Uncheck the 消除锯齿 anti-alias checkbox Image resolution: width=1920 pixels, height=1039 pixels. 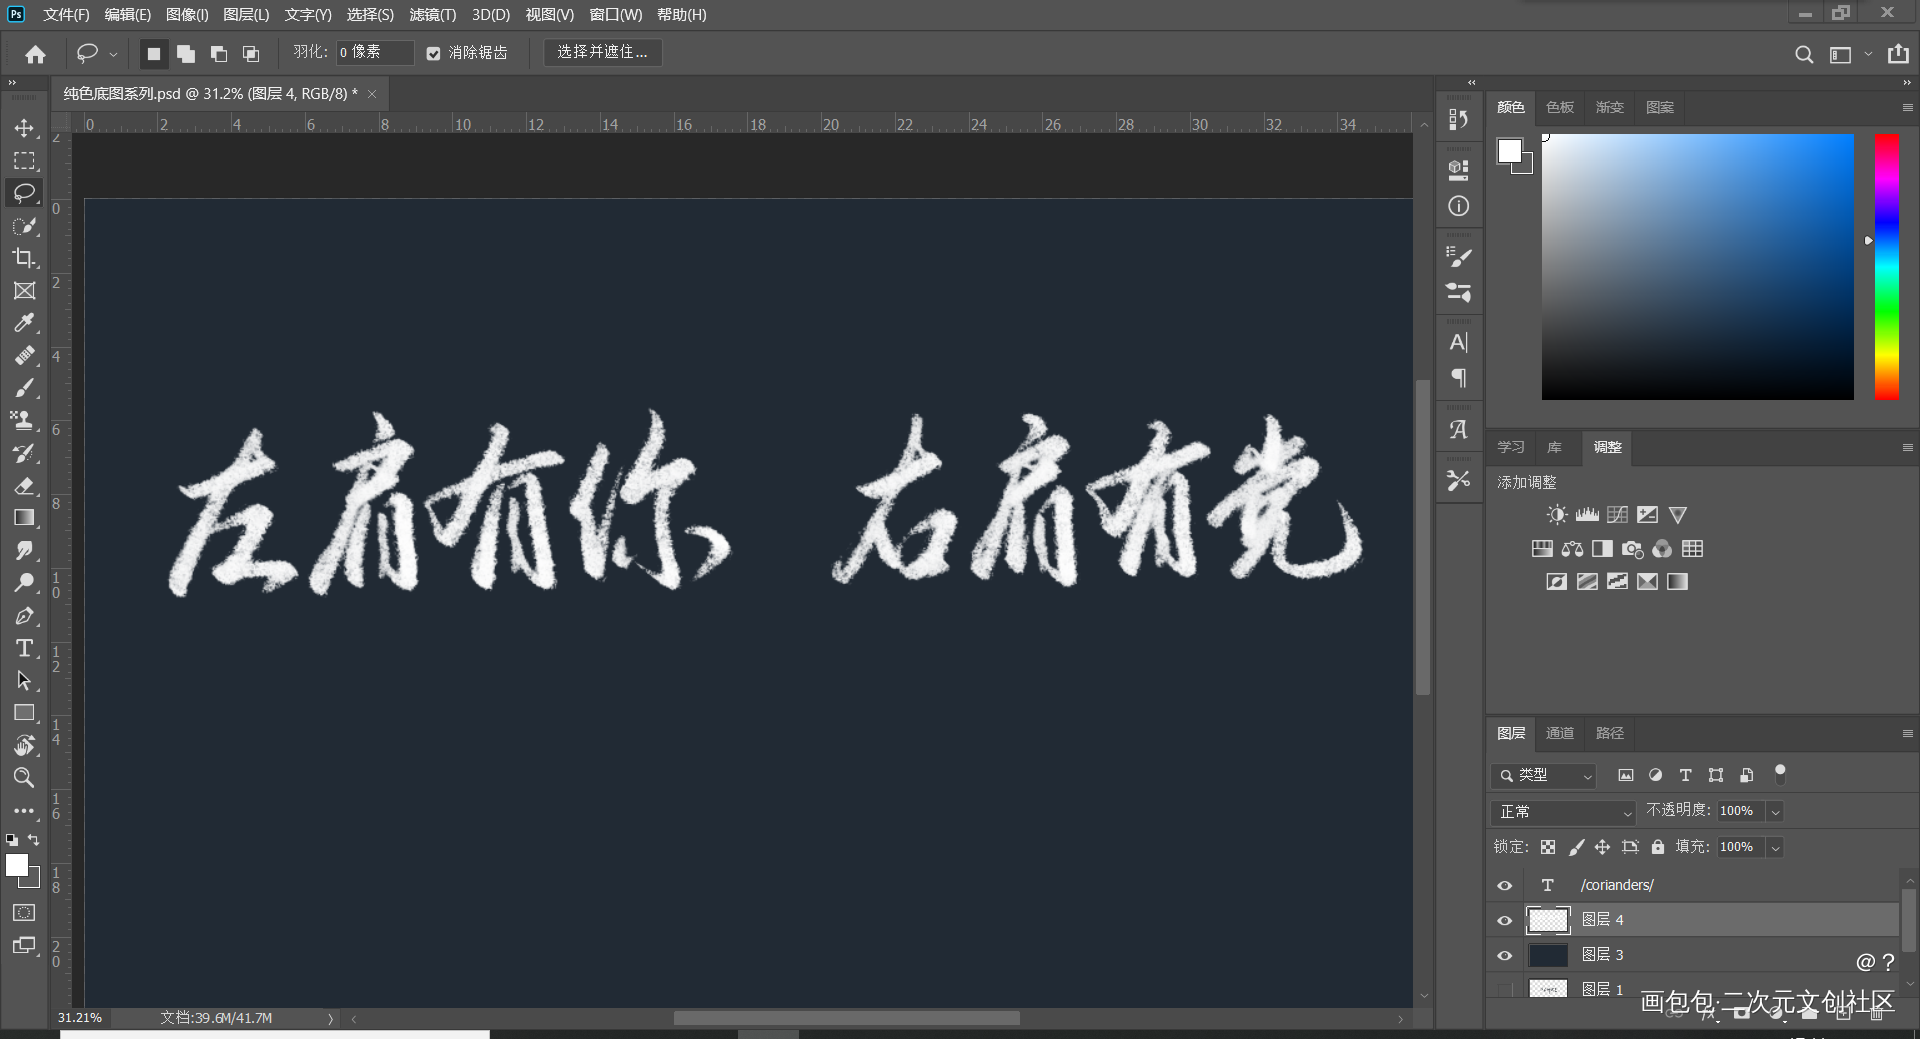(x=433, y=53)
